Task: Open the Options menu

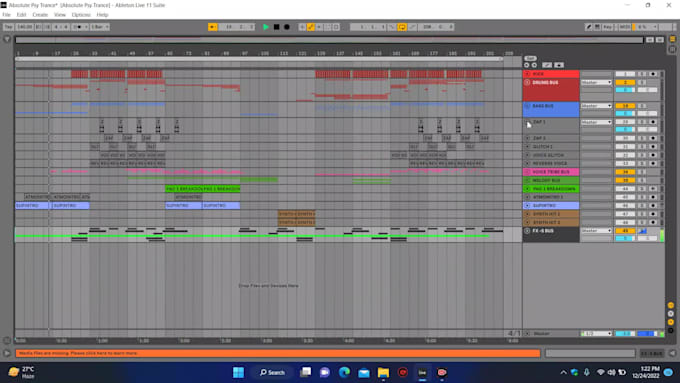Action: click(x=81, y=15)
